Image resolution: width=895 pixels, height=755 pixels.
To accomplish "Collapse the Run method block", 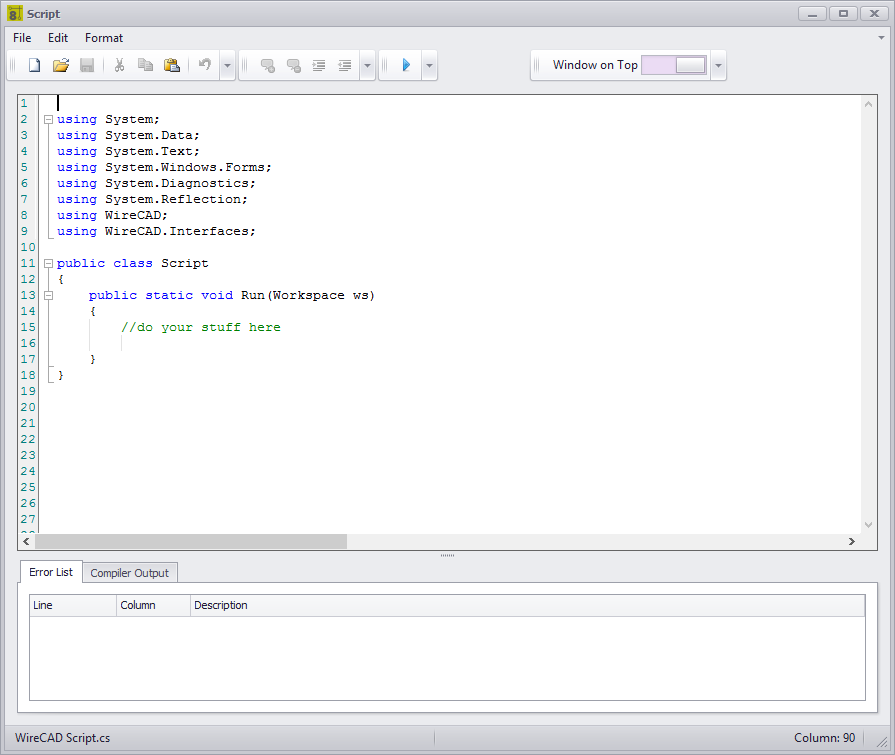I will click(x=49, y=295).
